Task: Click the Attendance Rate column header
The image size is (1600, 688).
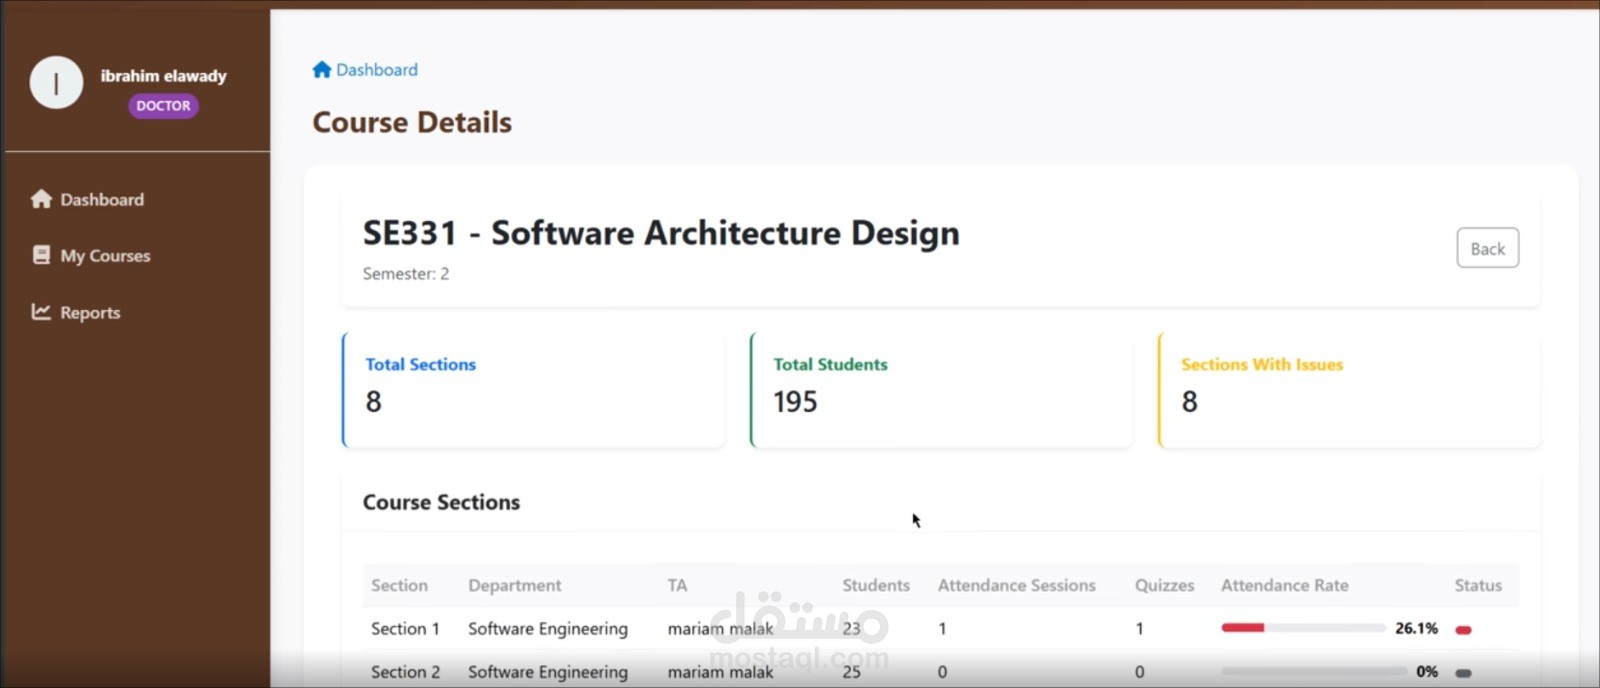Action: [1284, 585]
